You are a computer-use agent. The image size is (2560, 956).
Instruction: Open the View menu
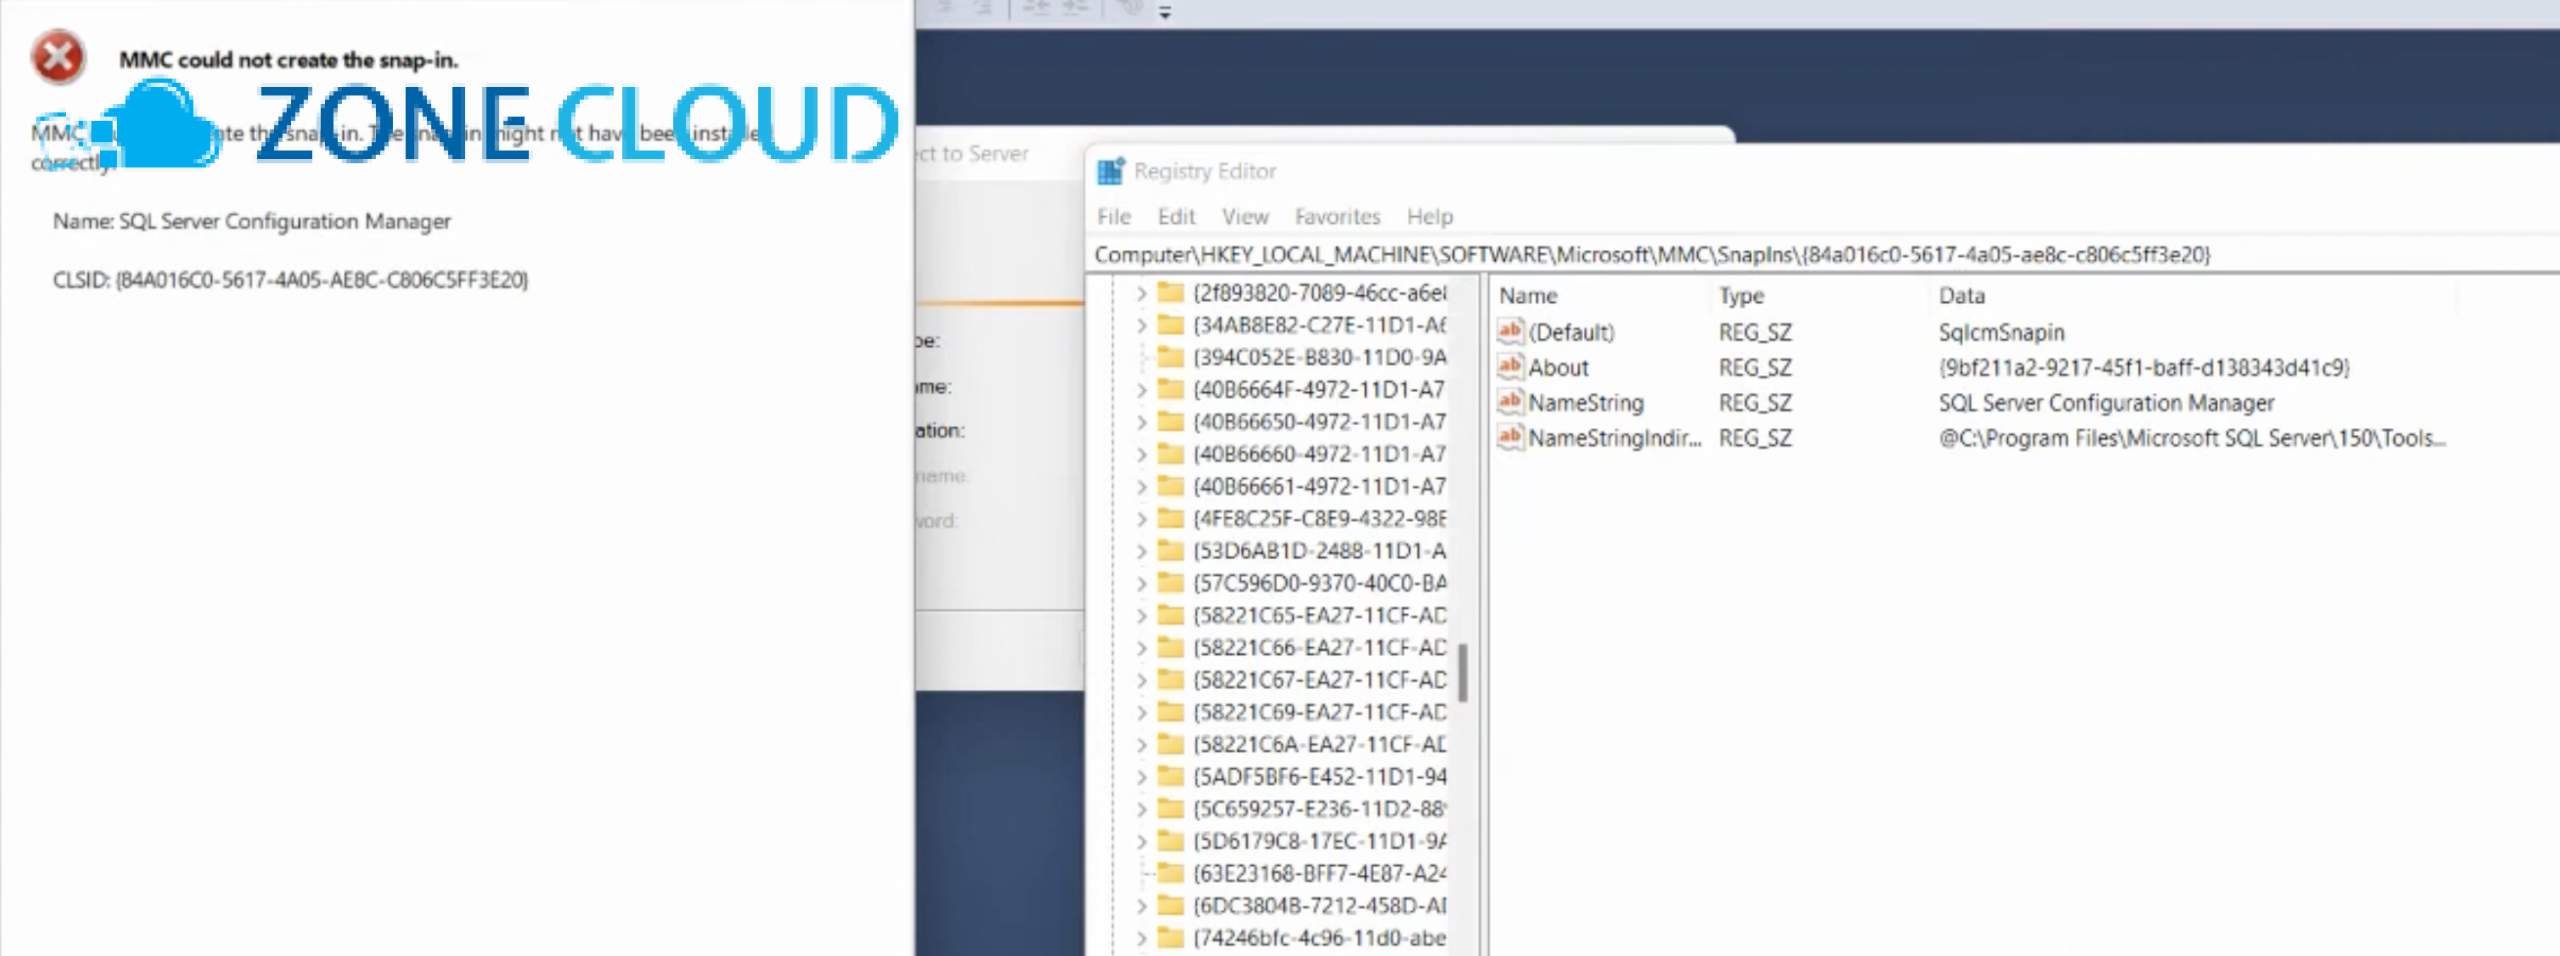[1245, 216]
